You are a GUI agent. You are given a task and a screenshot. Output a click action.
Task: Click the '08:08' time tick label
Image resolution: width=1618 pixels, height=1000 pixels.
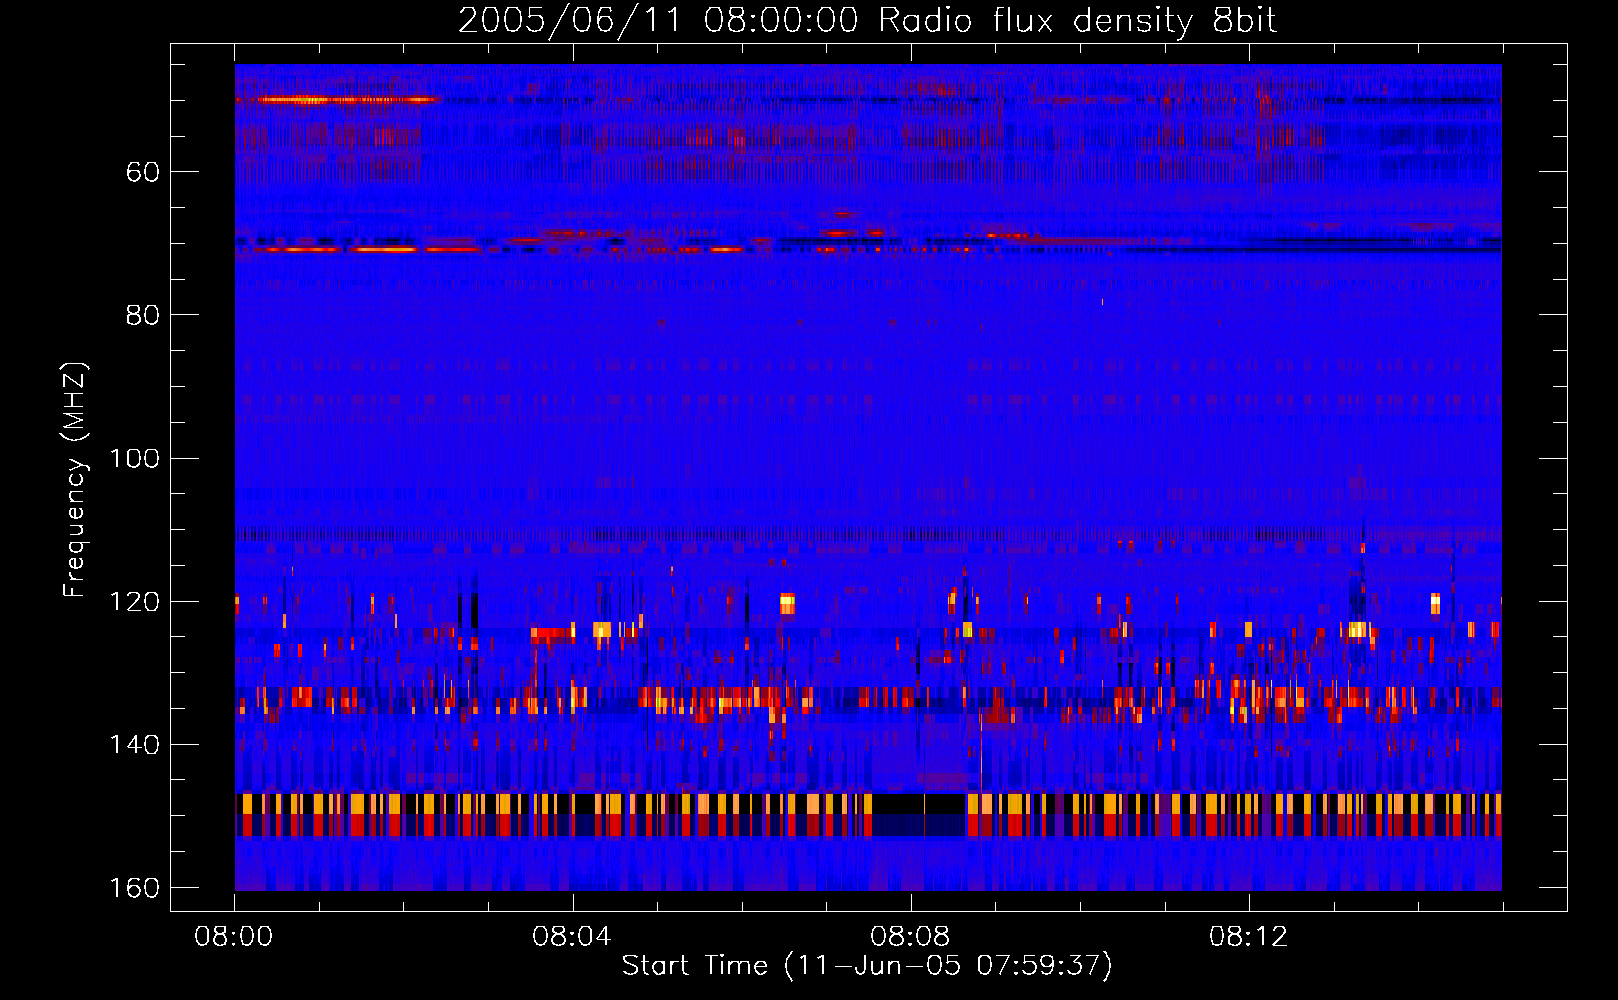910,937
